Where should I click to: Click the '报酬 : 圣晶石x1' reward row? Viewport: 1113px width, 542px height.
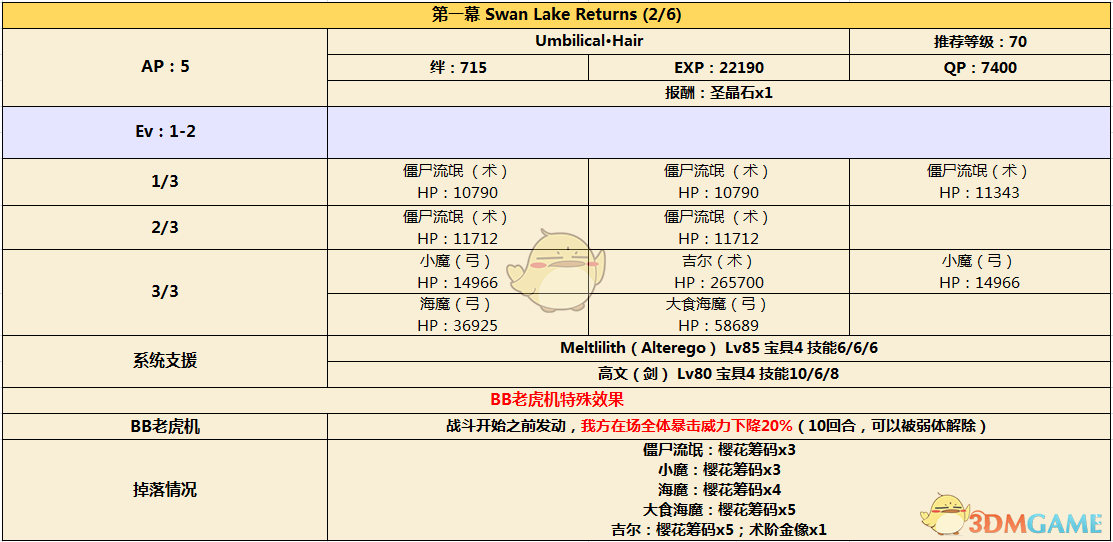pos(719,94)
